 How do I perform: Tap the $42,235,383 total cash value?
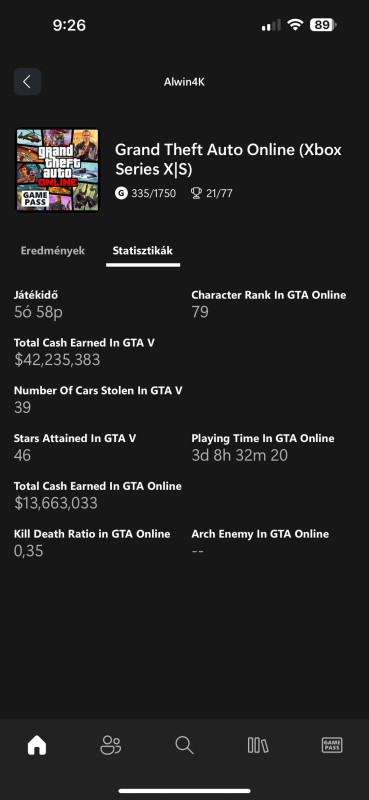[x=57, y=360]
